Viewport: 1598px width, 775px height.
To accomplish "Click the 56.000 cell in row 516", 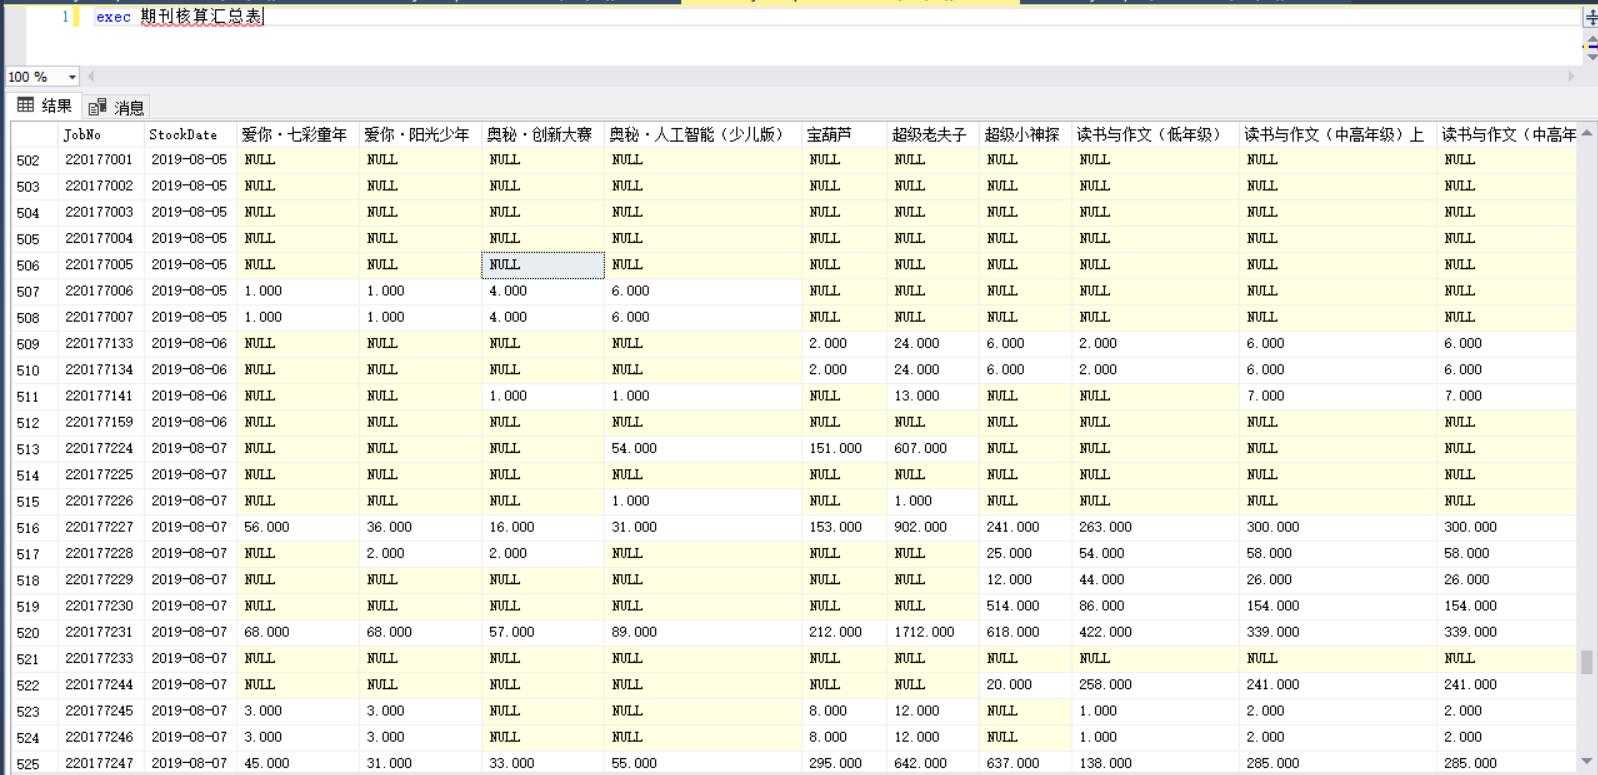I will 297,527.
